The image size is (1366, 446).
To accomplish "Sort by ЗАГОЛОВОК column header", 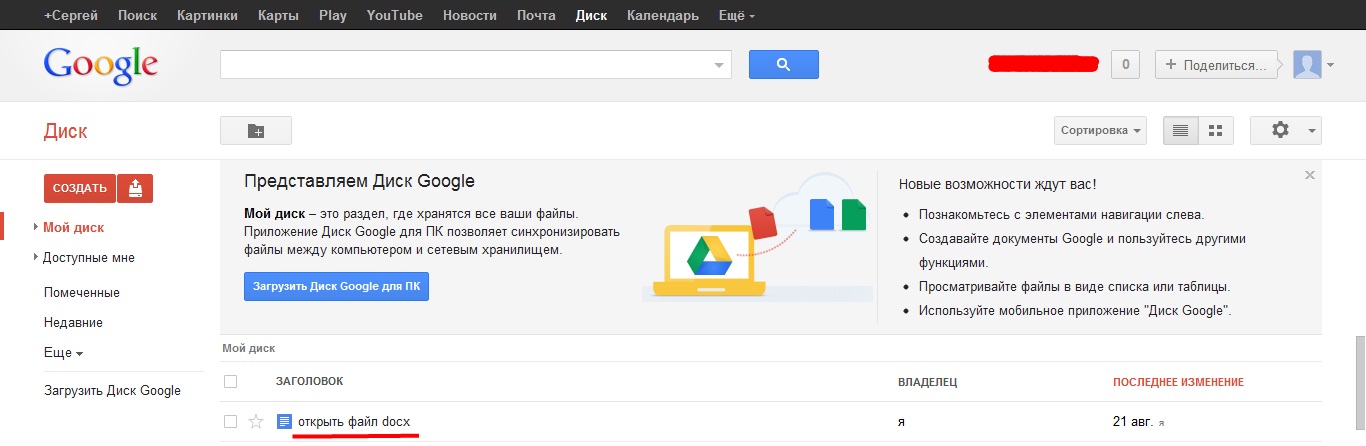I will click(x=309, y=382).
